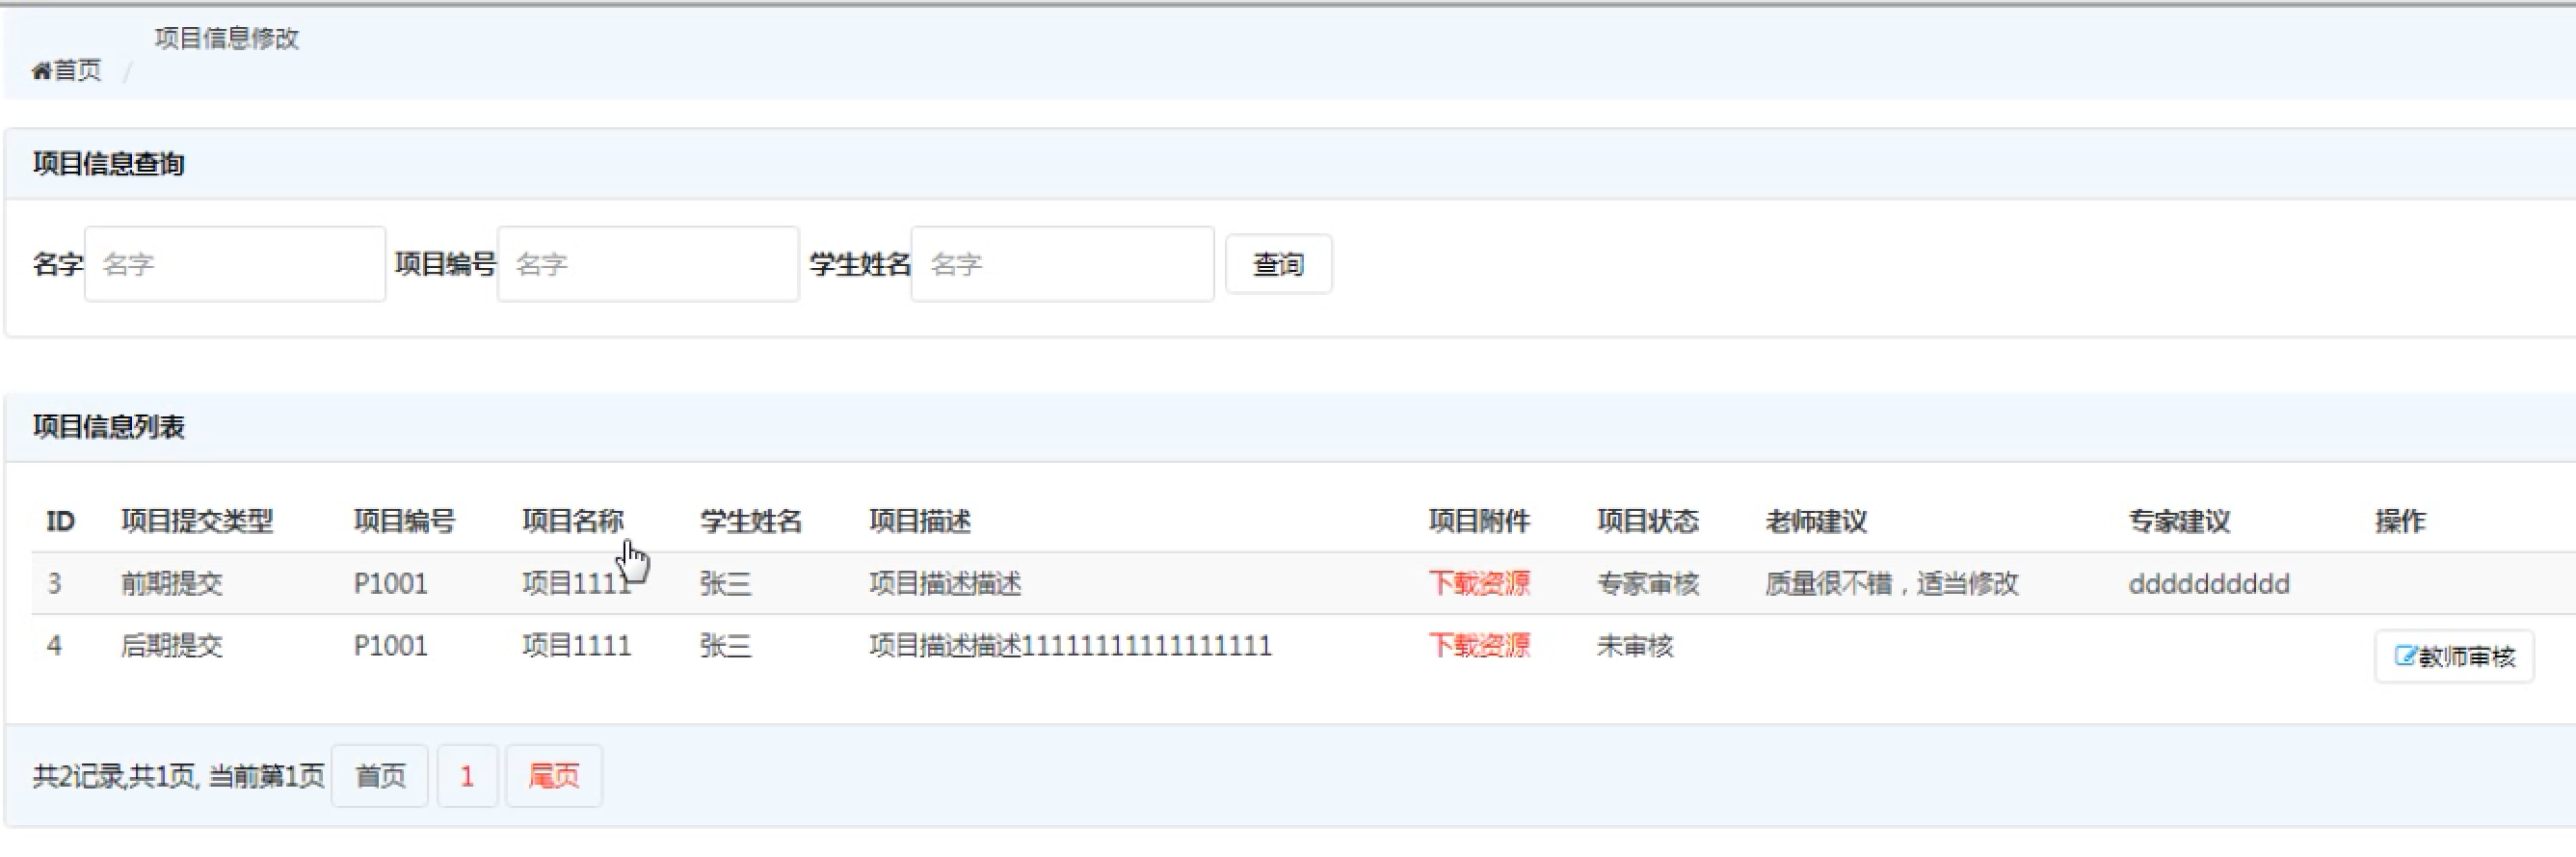Click the home icon in breadcrumb
Screen dimensions: 2576x857
(41, 70)
